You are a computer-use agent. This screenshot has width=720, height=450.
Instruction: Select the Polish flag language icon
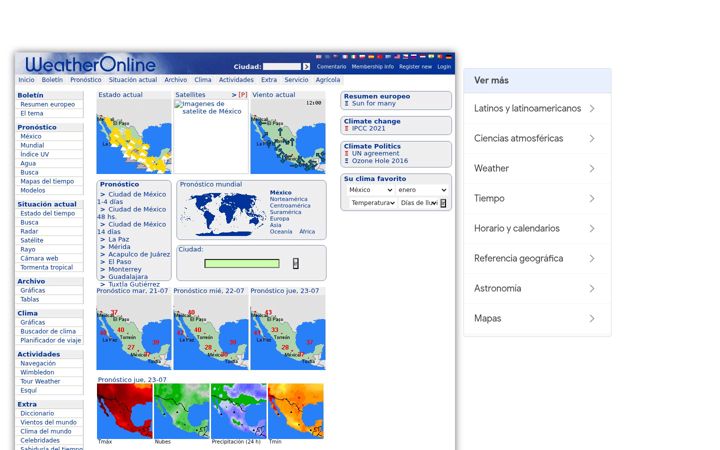click(362, 56)
